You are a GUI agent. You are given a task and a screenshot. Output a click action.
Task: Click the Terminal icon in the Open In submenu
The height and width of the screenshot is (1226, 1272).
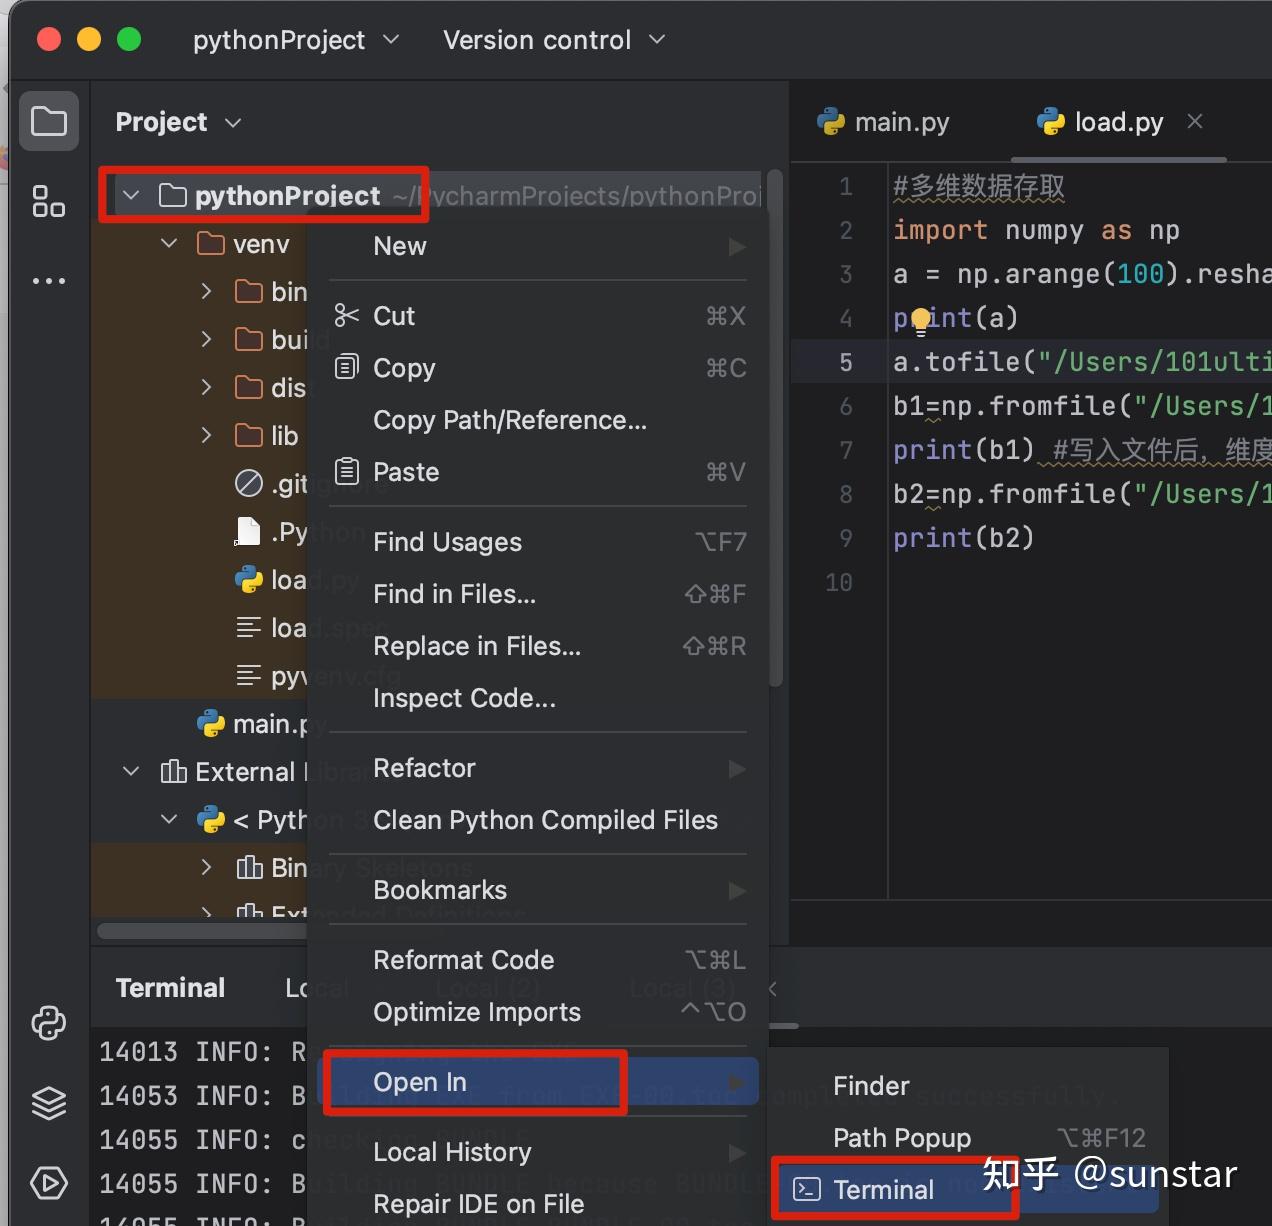coord(806,1189)
